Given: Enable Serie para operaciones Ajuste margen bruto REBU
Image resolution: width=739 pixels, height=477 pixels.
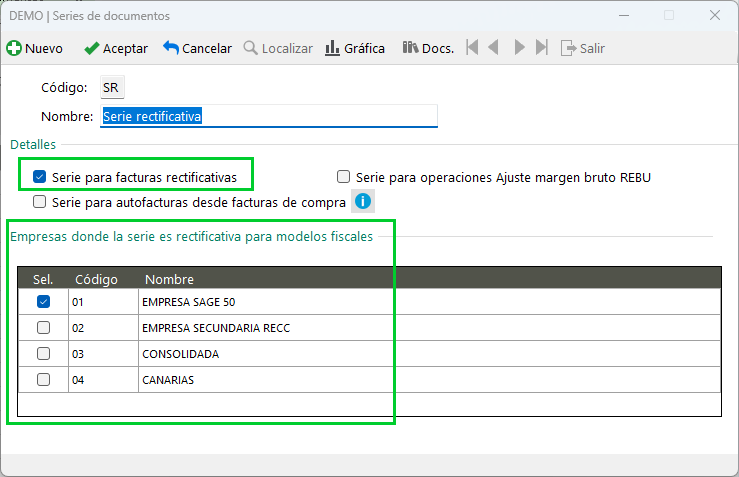Looking at the screenshot, I should (344, 177).
